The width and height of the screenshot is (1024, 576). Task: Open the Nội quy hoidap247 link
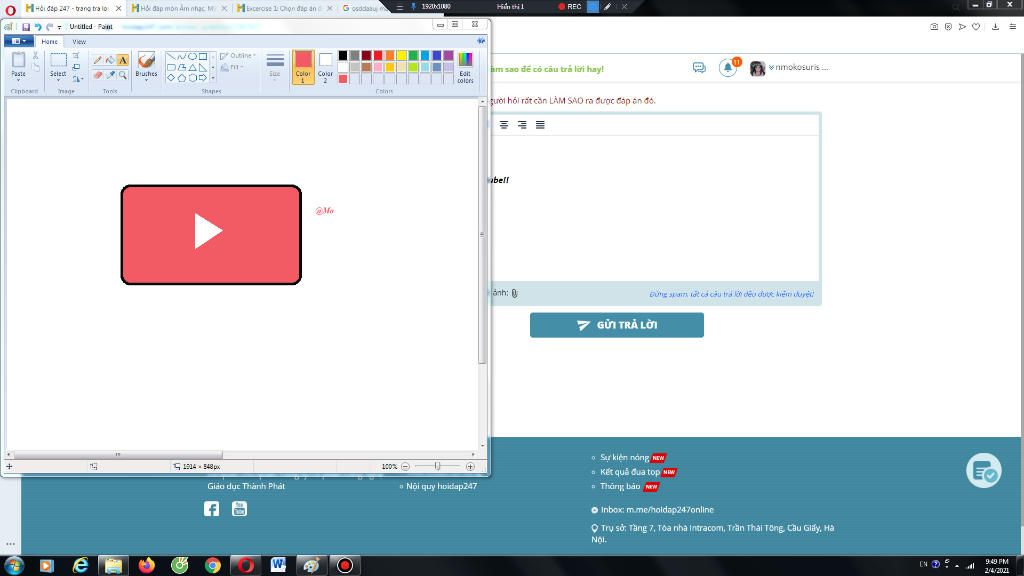tap(441, 486)
